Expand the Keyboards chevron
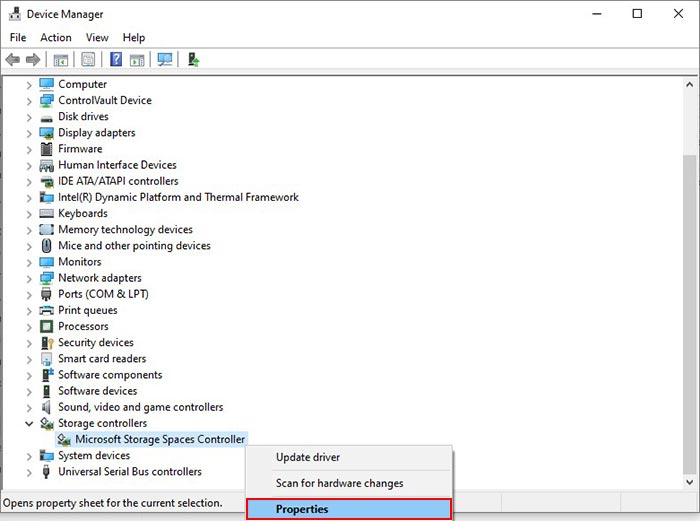Viewport: 700px width, 521px height. [29, 214]
